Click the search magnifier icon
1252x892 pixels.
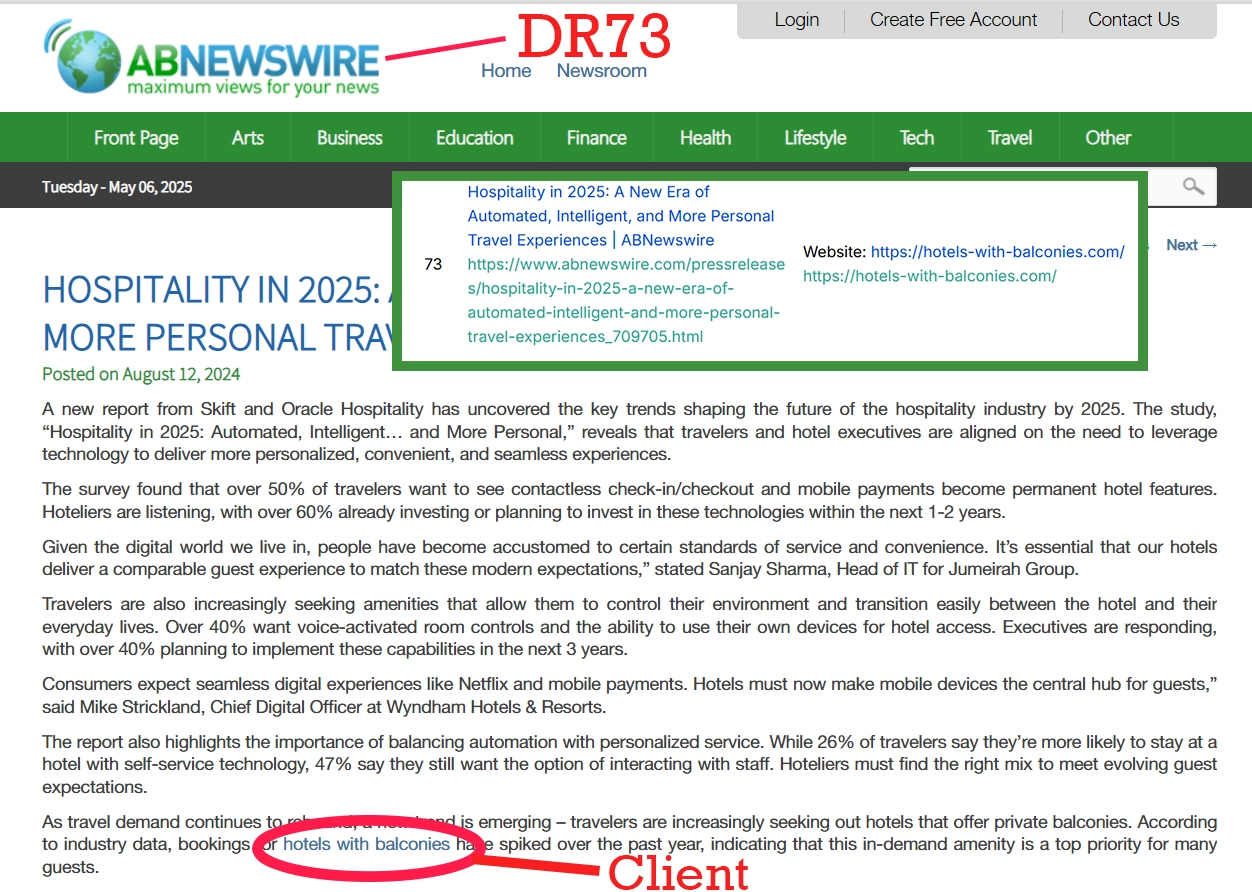pos(1193,186)
